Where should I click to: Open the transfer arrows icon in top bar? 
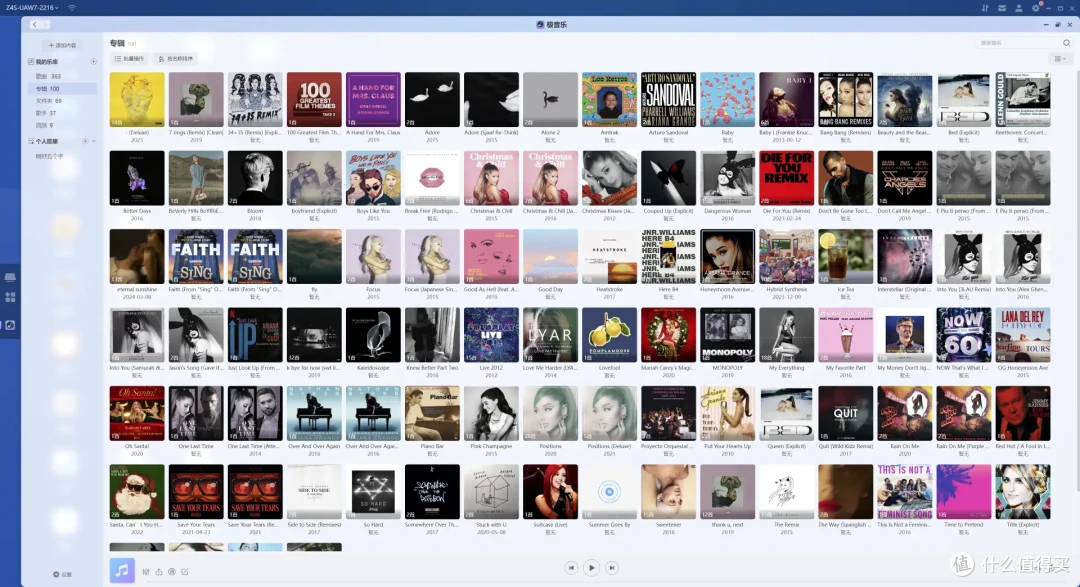pyautogui.click(x=985, y=8)
